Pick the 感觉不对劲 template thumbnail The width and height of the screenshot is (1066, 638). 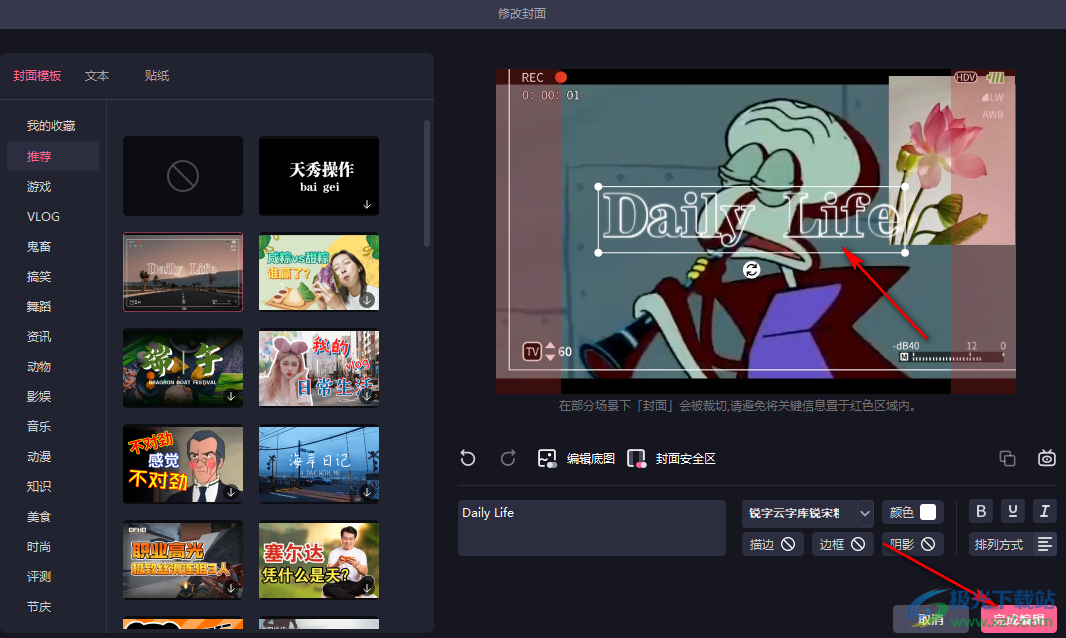[183, 464]
